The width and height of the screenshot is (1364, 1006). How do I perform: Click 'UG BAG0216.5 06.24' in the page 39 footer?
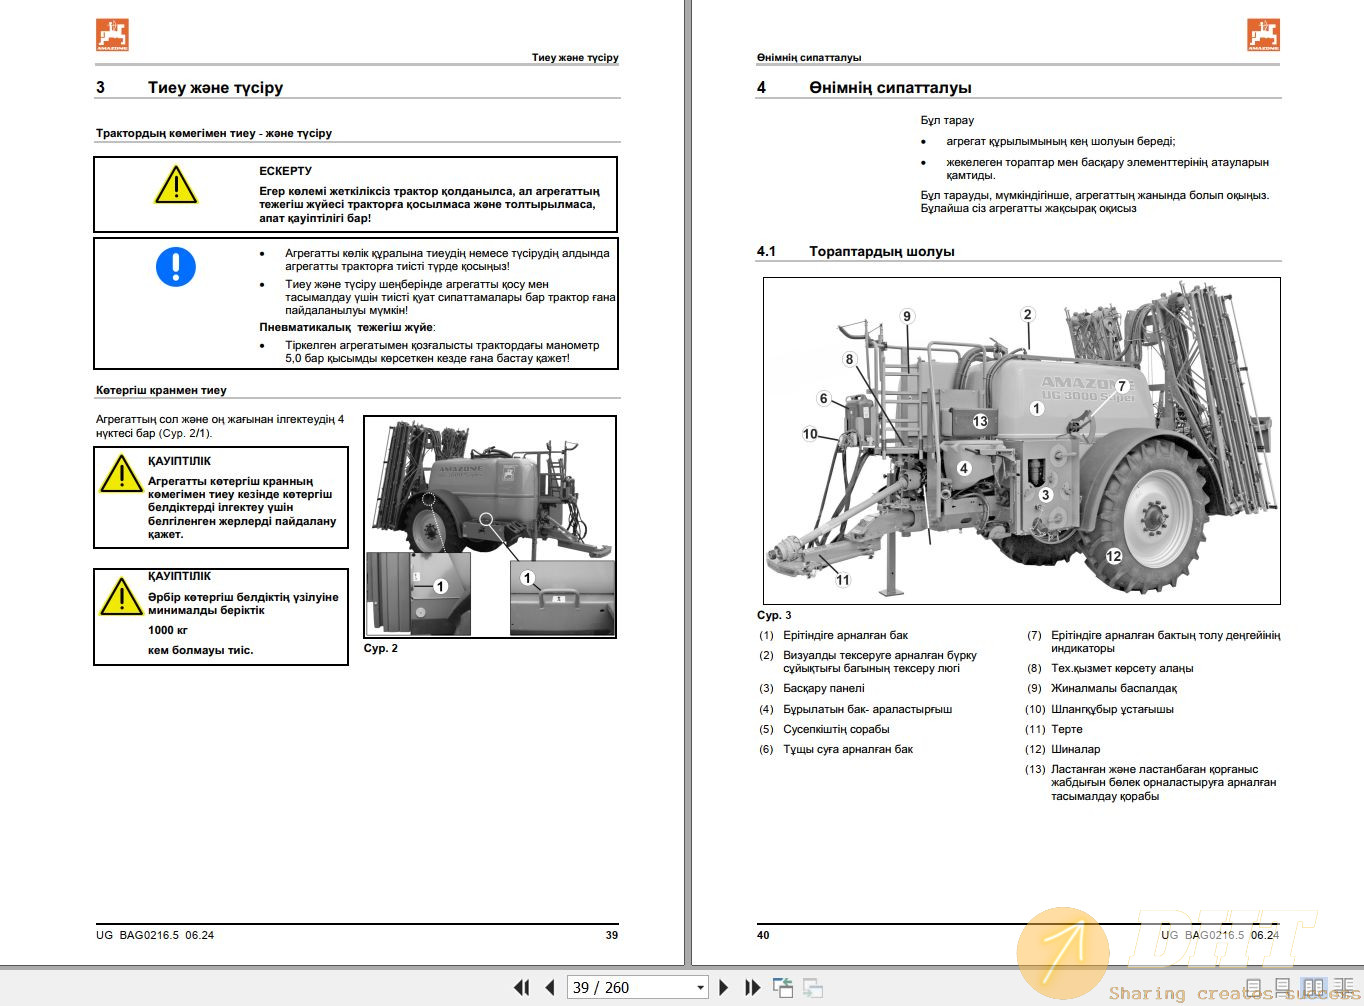point(155,935)
